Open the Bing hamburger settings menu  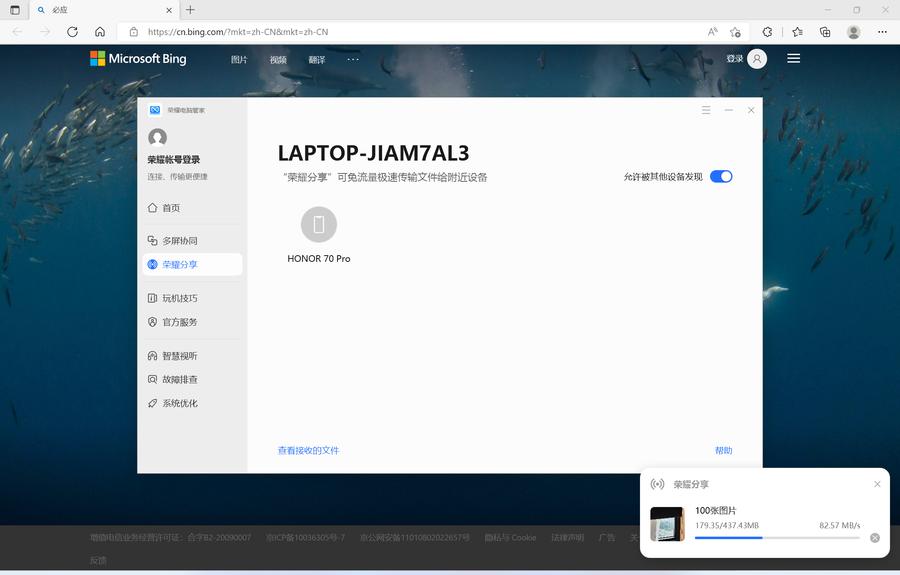794,59
